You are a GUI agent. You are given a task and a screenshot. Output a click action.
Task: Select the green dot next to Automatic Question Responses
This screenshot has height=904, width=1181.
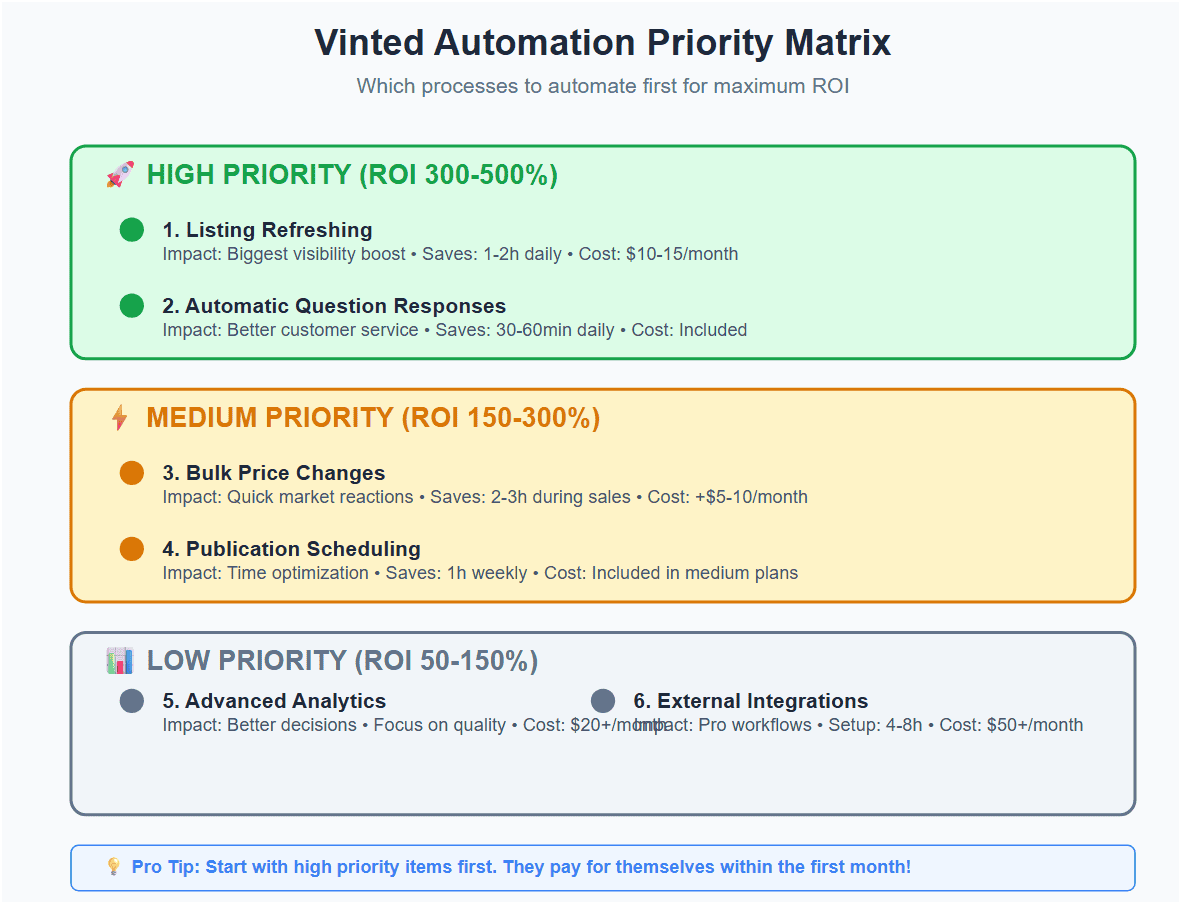132,306
